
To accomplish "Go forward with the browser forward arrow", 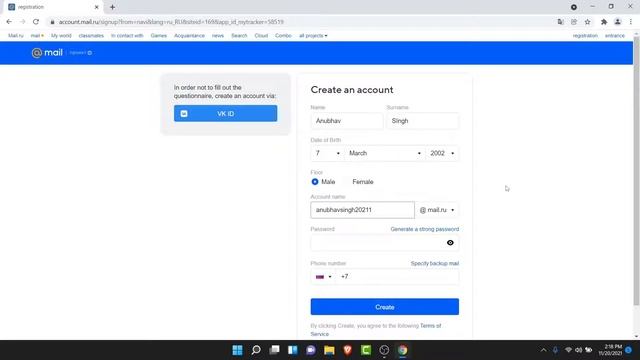I will (22, 22).
